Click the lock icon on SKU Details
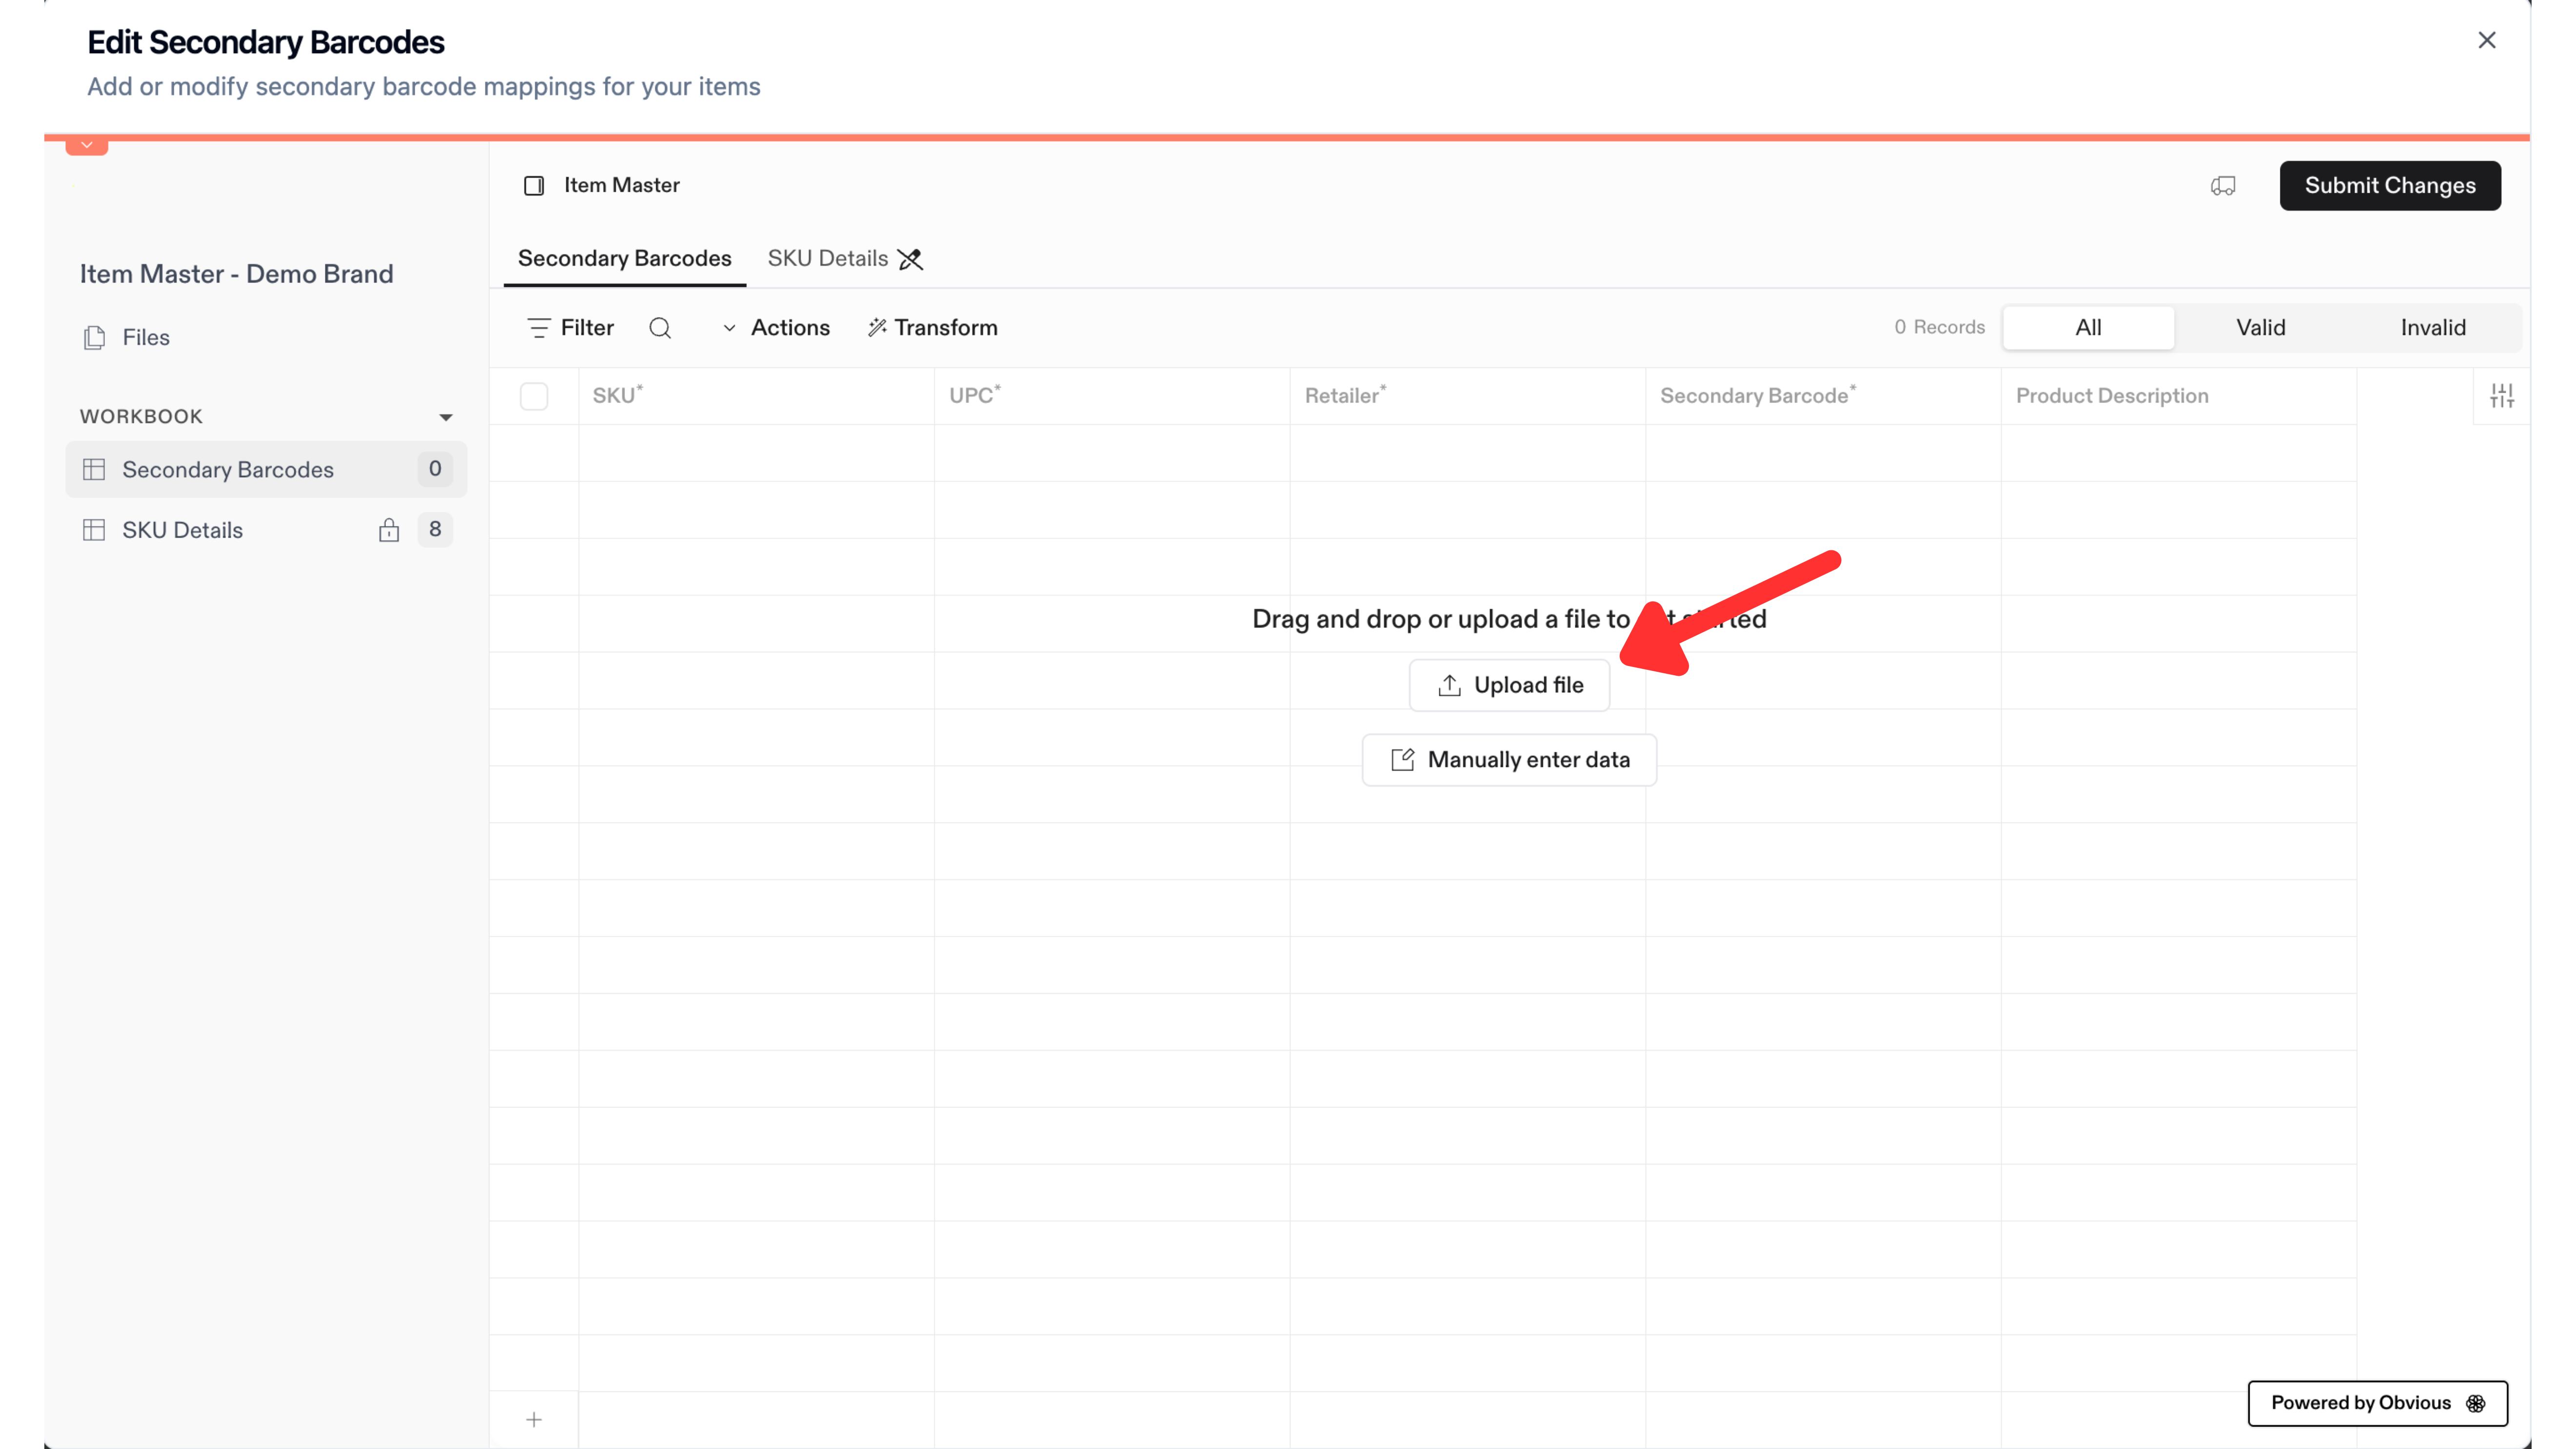The image size is (2576, 1449). [x=389, y=530]
